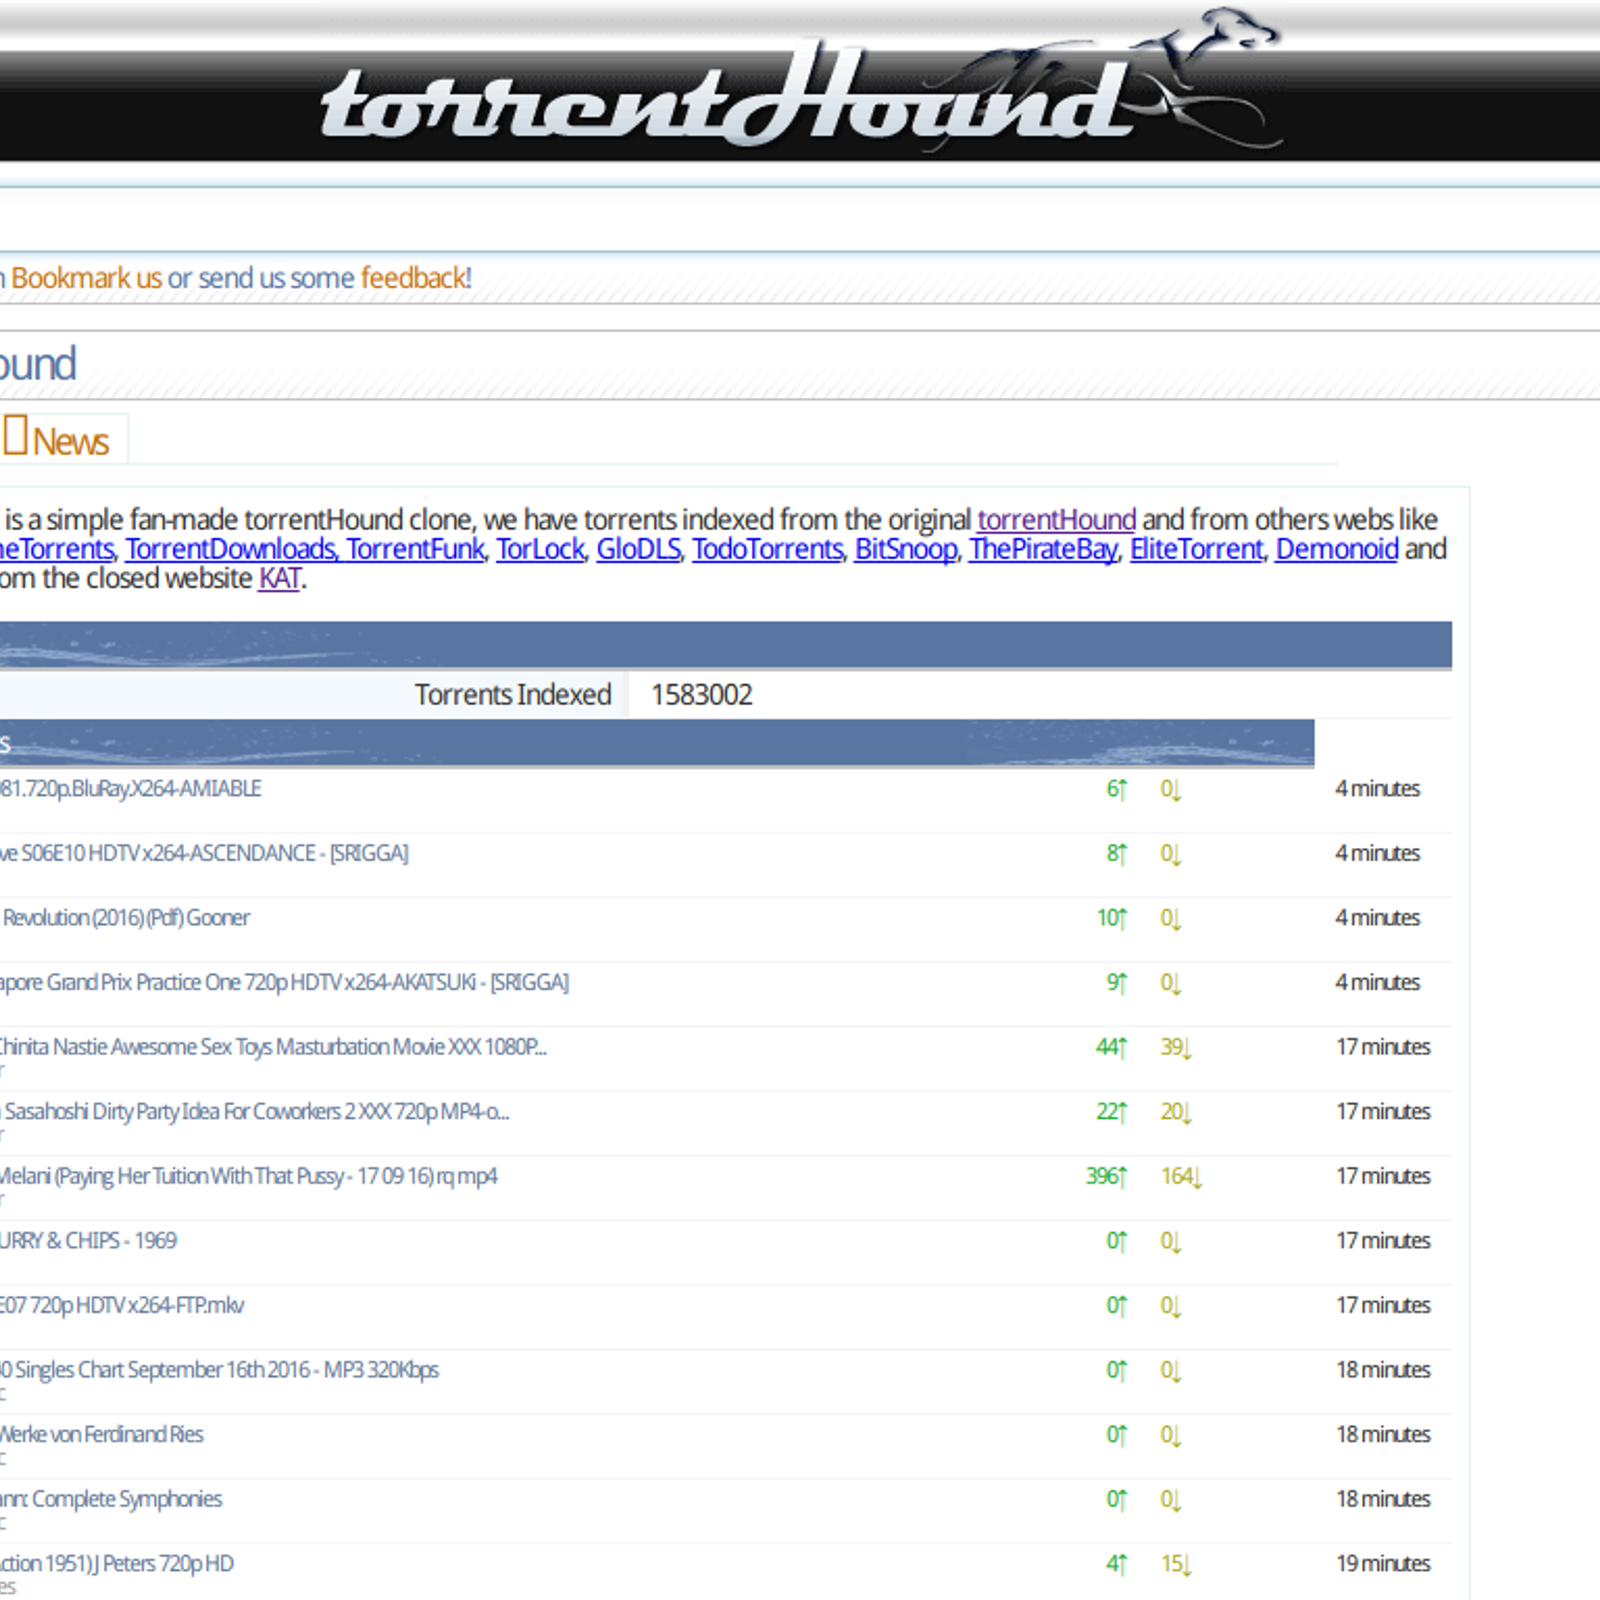
Task: Click 19 minutes age on J Peters row
Action: pos(1383,1563)
